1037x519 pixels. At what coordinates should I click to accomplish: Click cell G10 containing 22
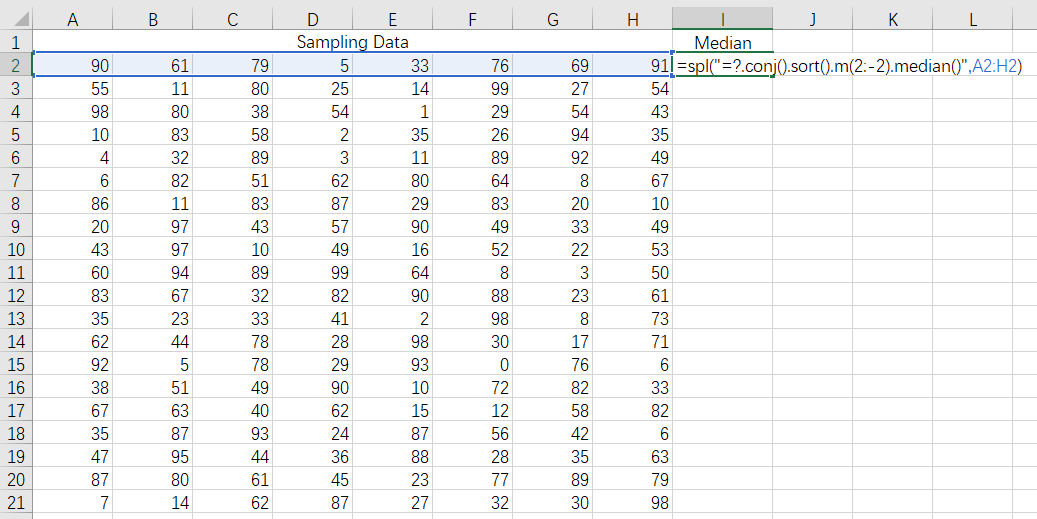(552, 249)
